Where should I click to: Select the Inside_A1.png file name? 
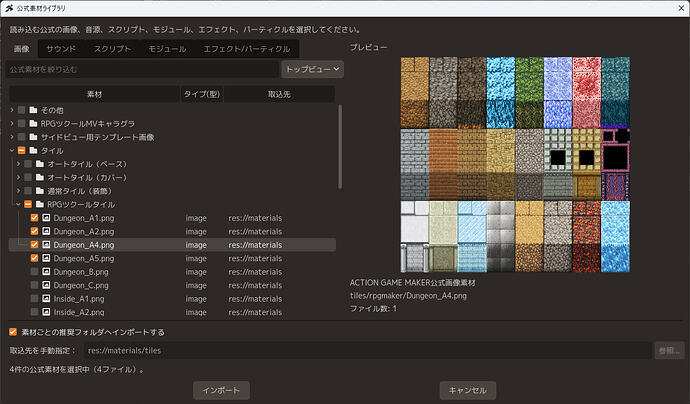pos(79,299)
